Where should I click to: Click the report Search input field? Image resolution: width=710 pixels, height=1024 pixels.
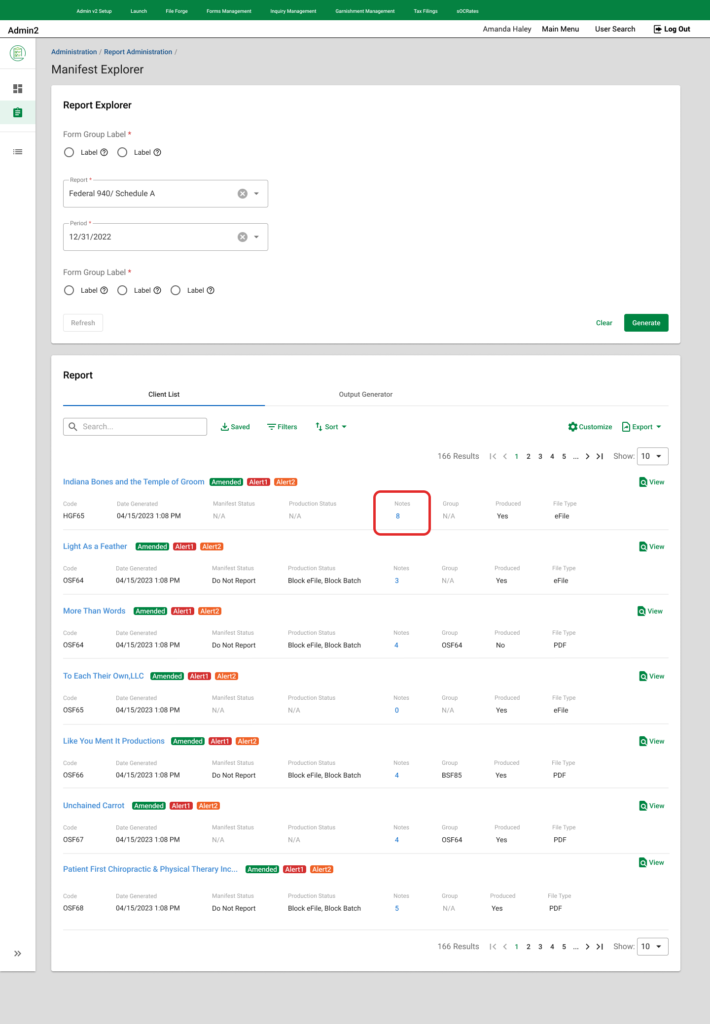tap(135, 427)
